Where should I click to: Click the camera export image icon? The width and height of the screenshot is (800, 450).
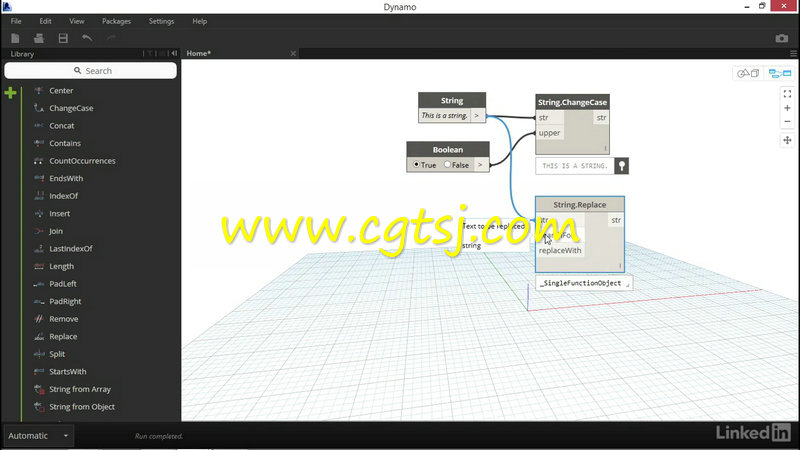tap(782, 38)
